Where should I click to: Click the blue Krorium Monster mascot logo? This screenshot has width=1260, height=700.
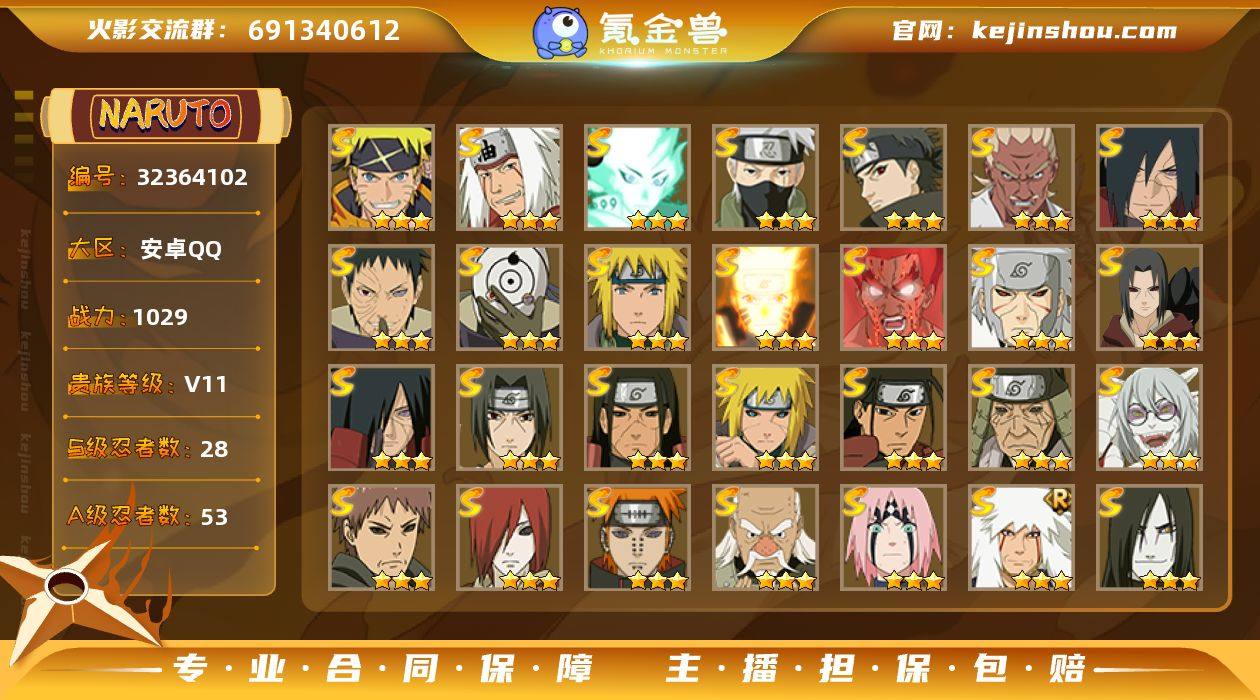pyautogui.click(x=560, y=32)
